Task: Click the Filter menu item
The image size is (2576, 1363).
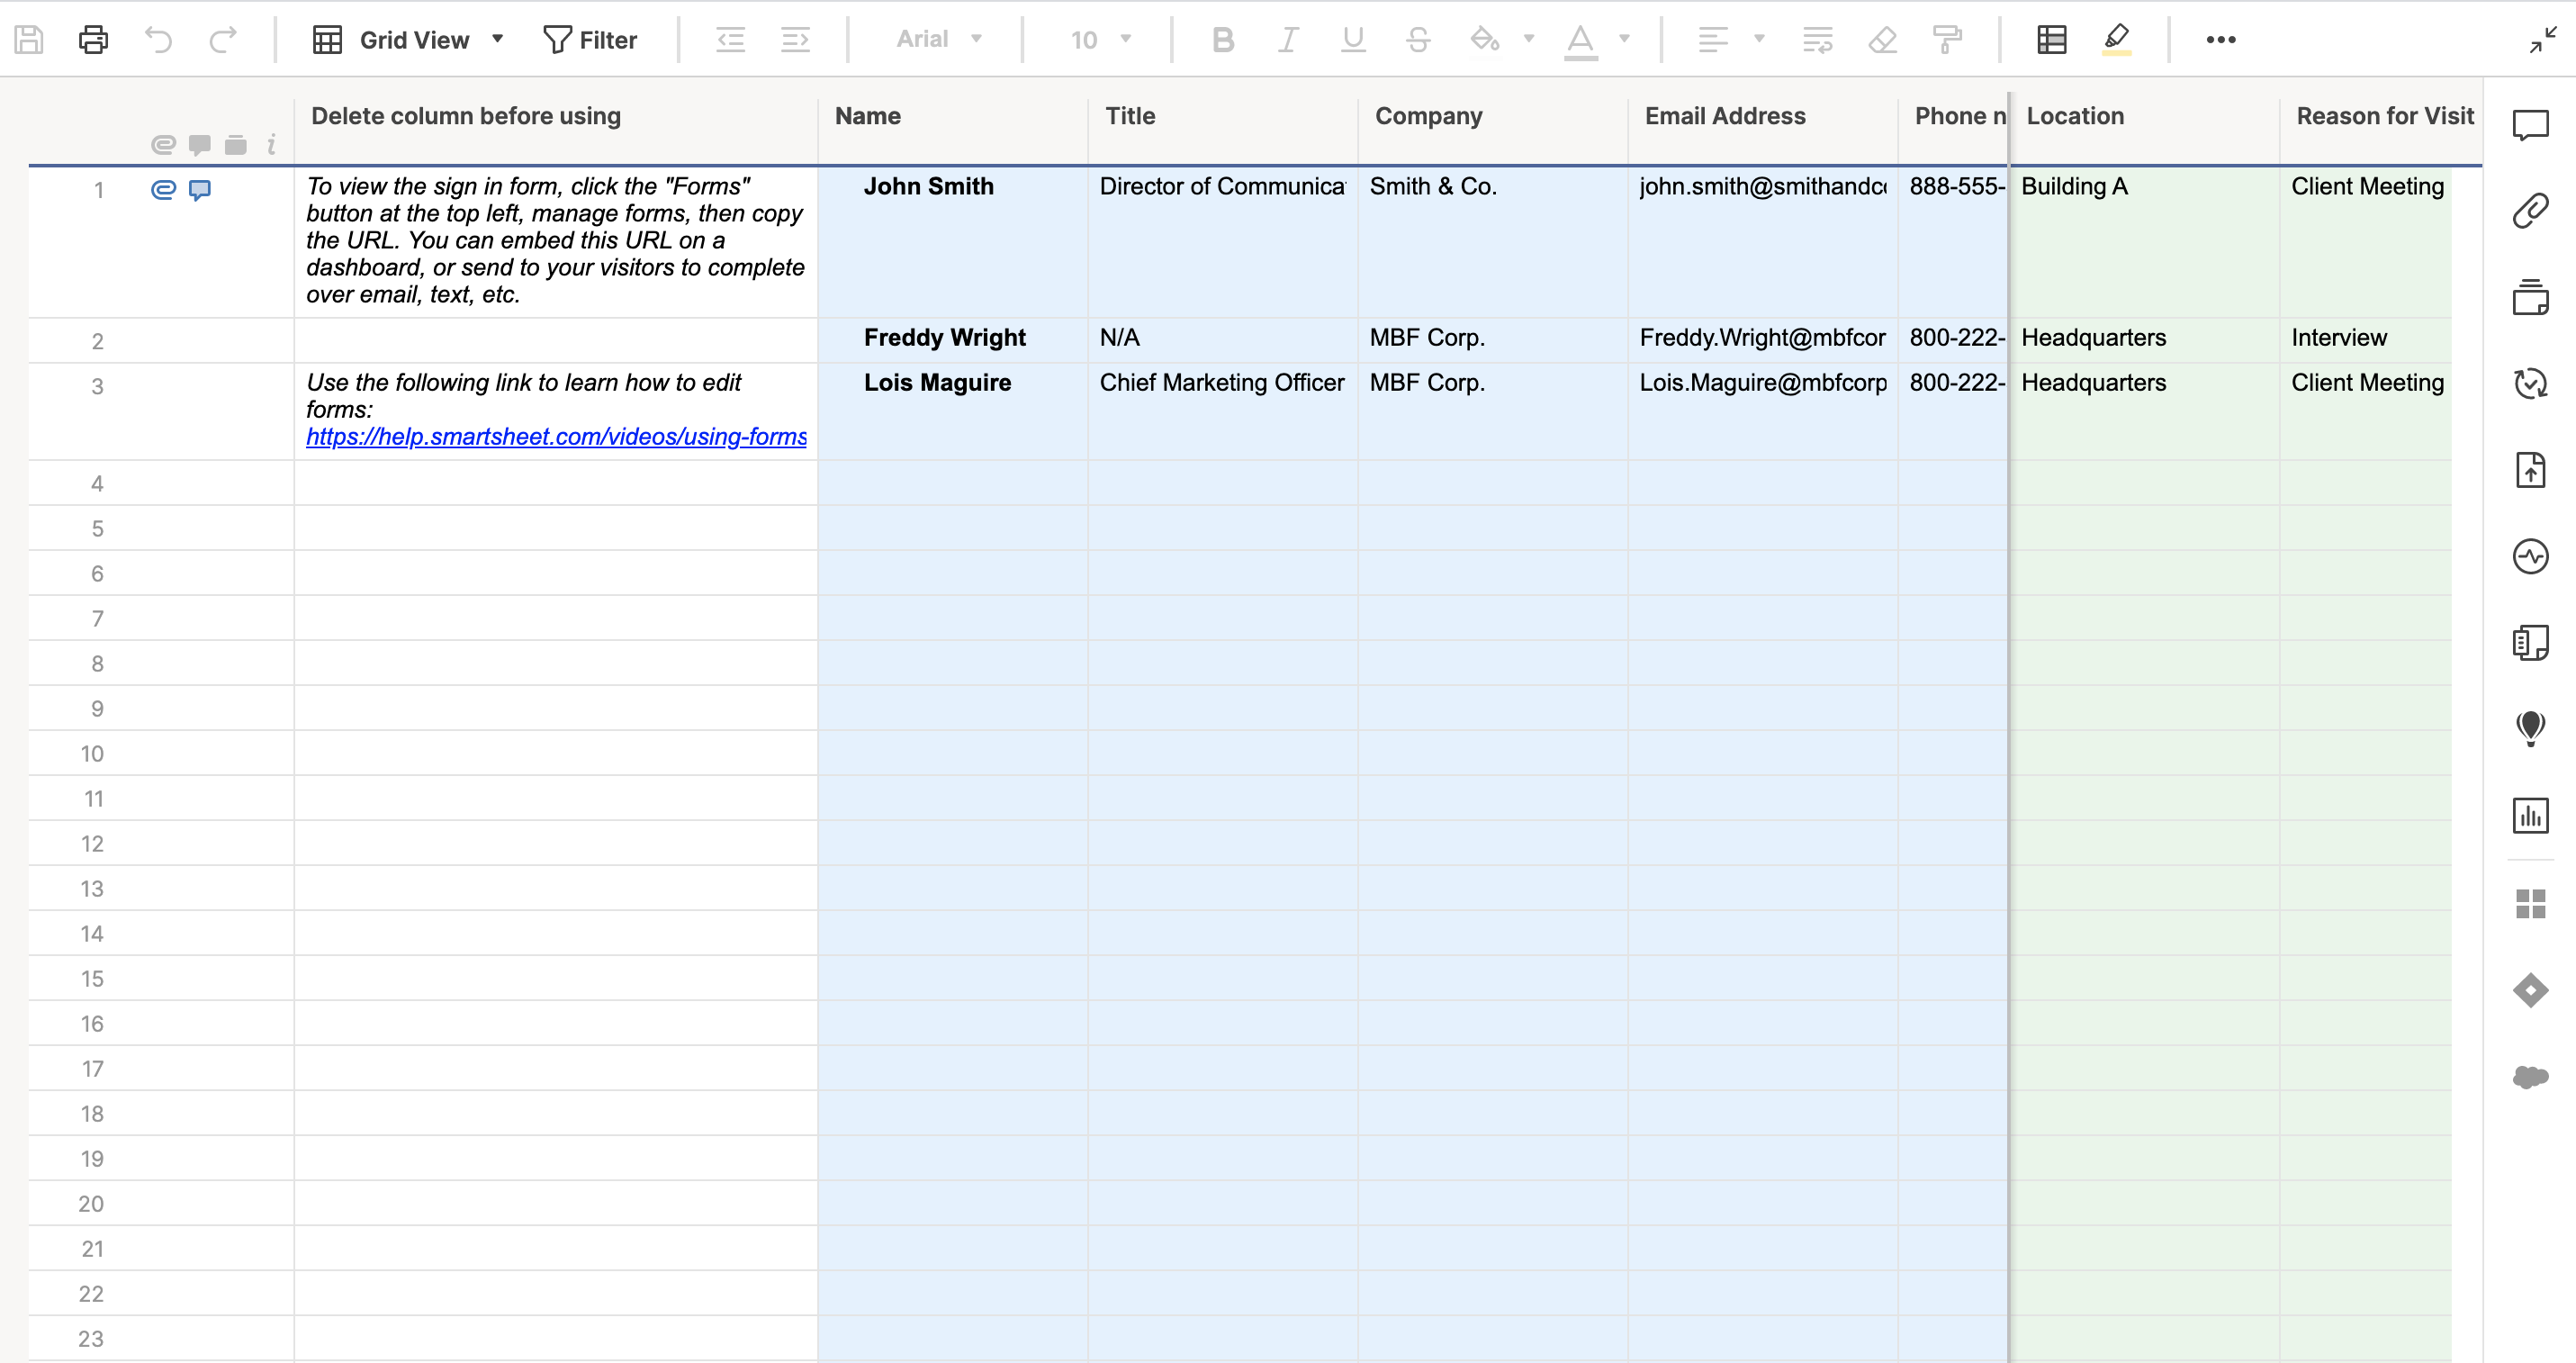Action: [x=591, y=39]
